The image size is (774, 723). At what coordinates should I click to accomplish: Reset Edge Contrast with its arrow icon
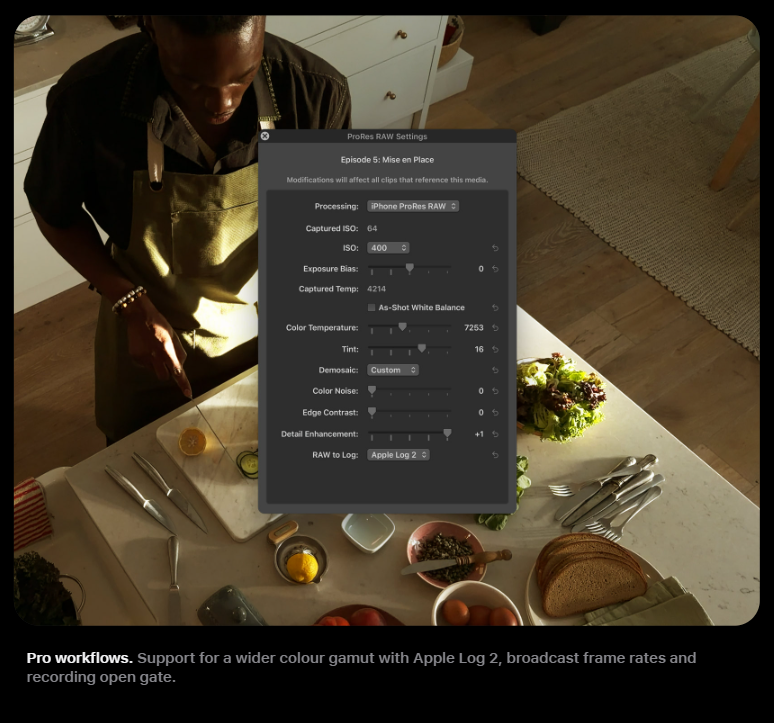pyautogui.click(x=495, y=413)
